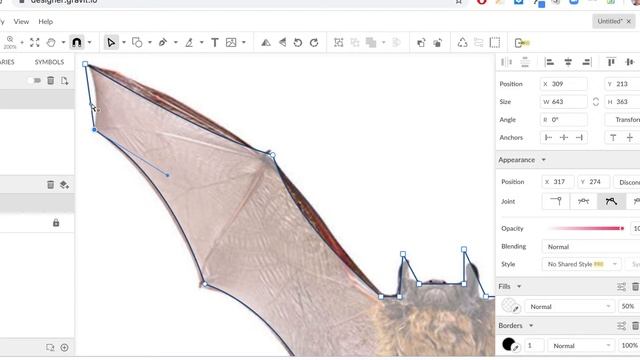Image resolution: width=640 pixels, height=360 pixels.
Task: Align selection to horizontal centers
Action: click(568, 62)
